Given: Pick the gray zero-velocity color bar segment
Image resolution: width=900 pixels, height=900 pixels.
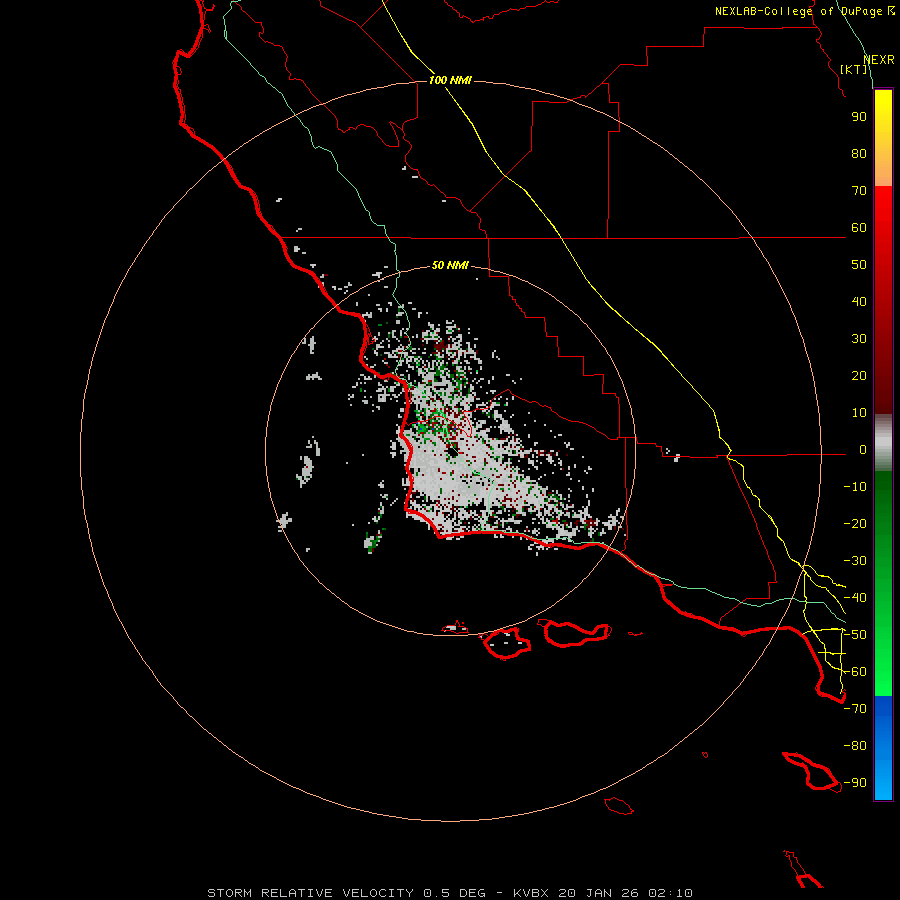Looking at the screenshot, I should tap(883, 443).
